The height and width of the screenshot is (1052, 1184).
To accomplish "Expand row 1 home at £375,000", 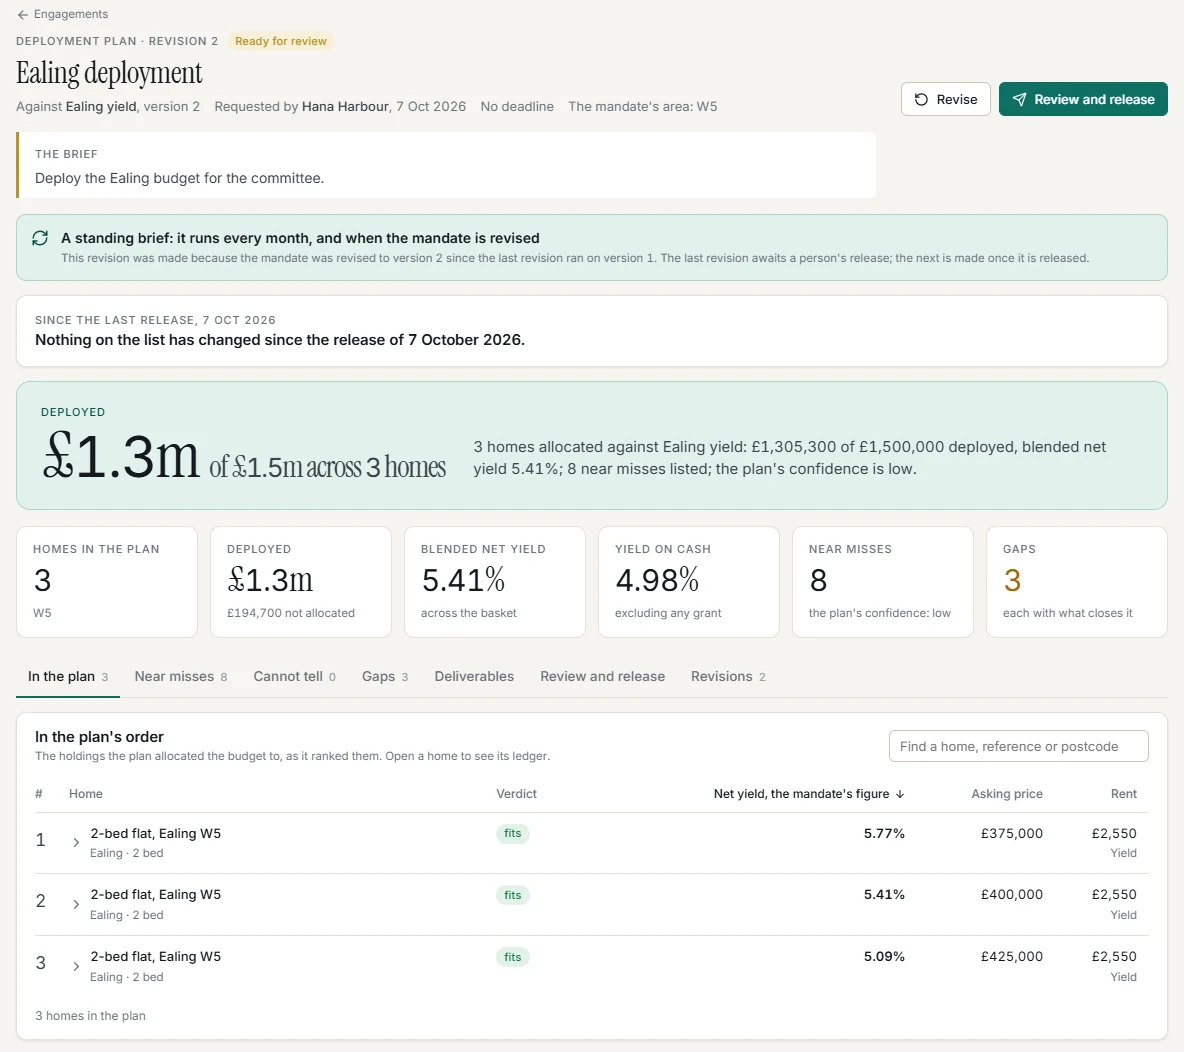I will click(76, 842).
